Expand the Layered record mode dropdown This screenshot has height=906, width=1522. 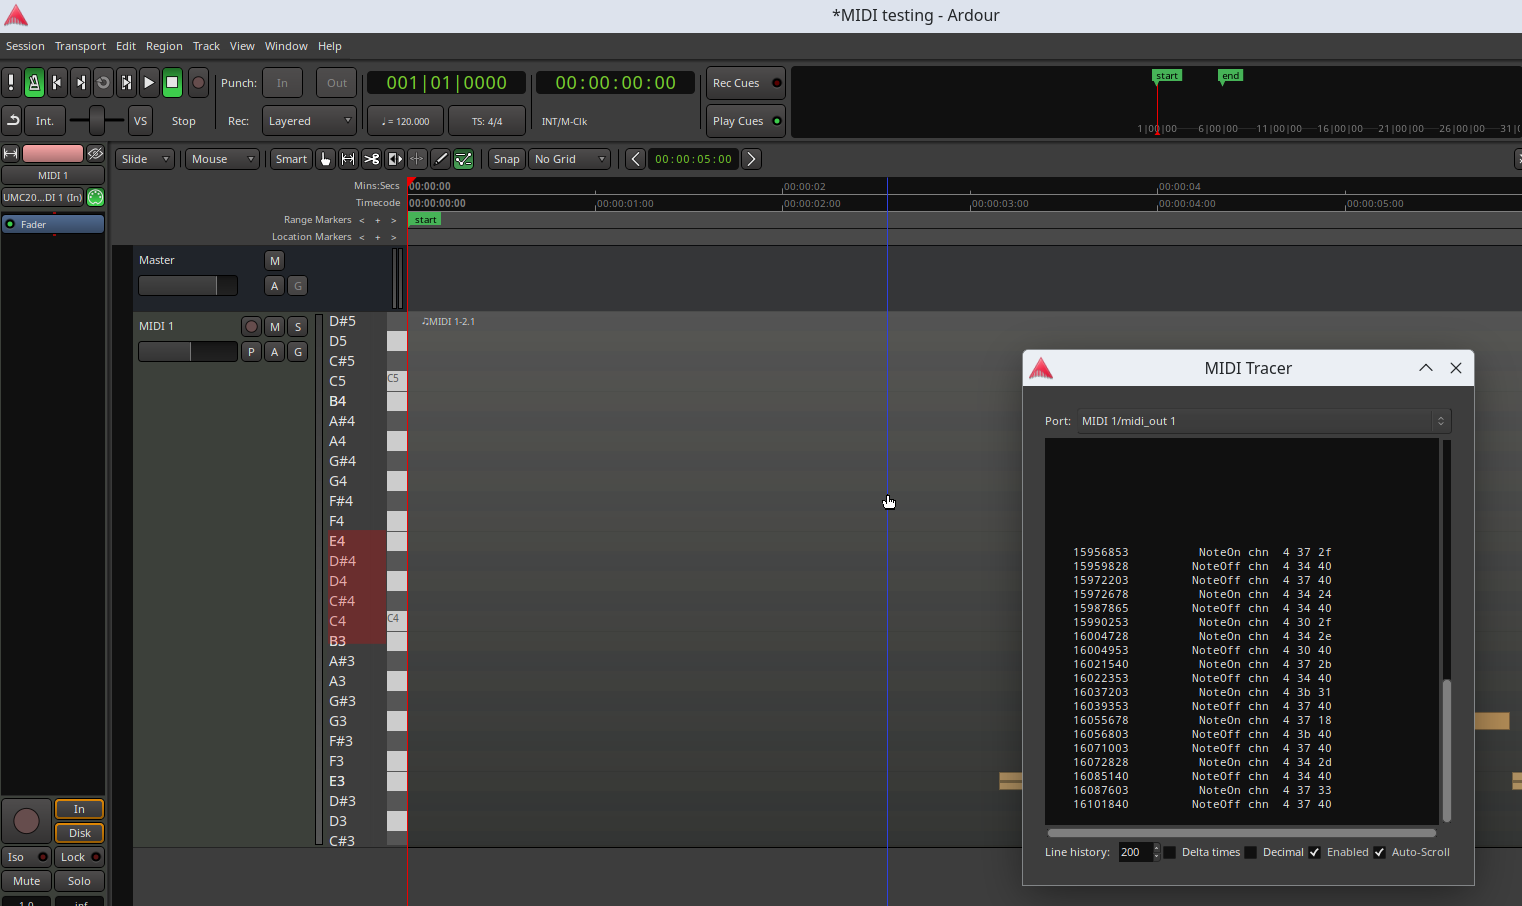pos(309,121)
